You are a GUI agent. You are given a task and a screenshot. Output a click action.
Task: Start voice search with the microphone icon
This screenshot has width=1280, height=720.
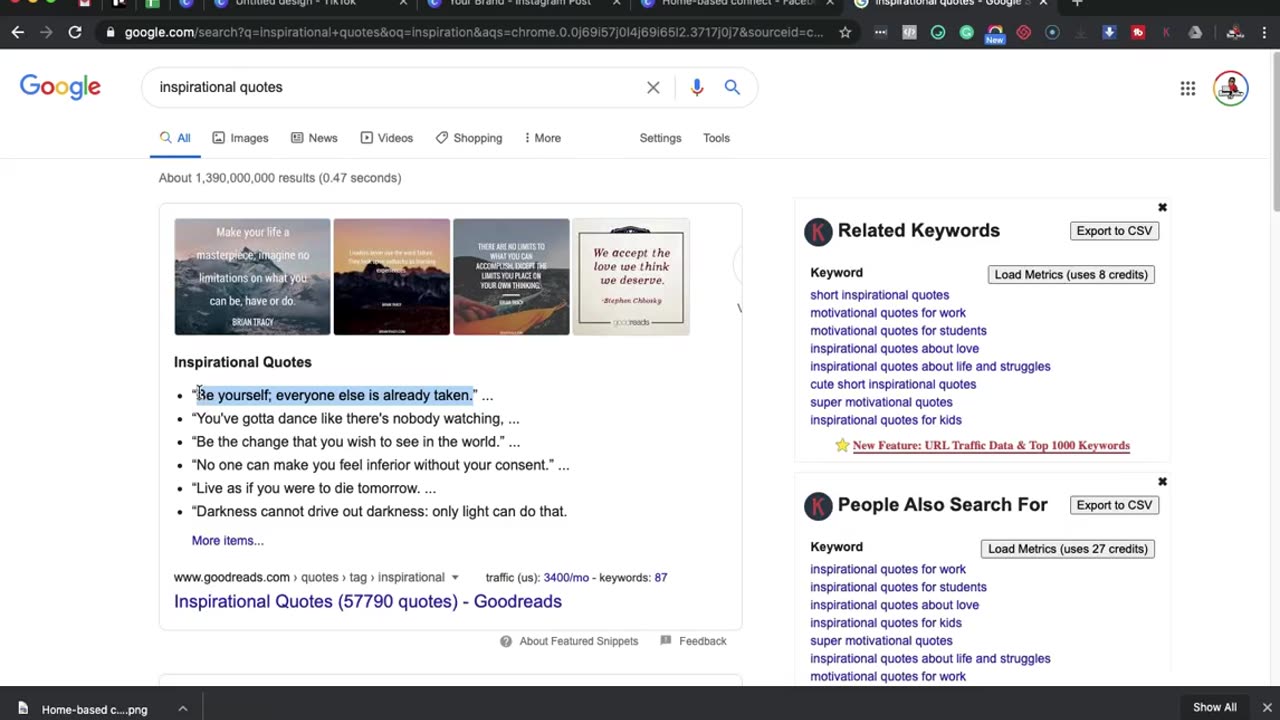click(x=697, y=87)
